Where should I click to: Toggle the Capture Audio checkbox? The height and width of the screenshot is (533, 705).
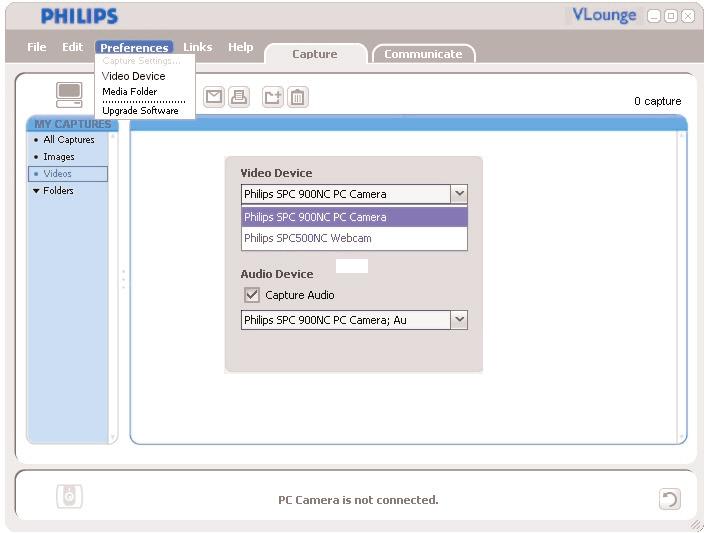[x=252, y=295]
